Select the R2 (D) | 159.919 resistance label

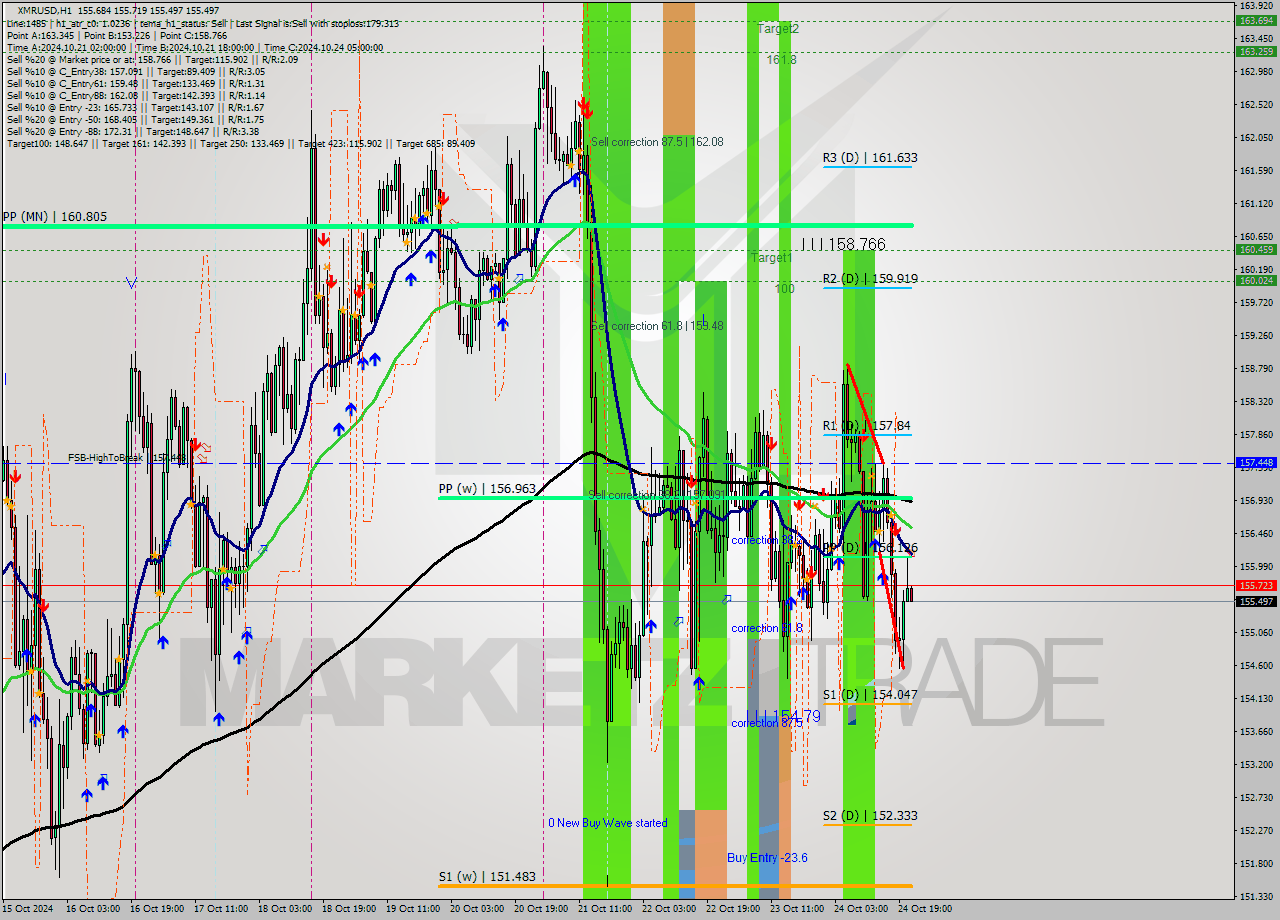click(870, 279)
